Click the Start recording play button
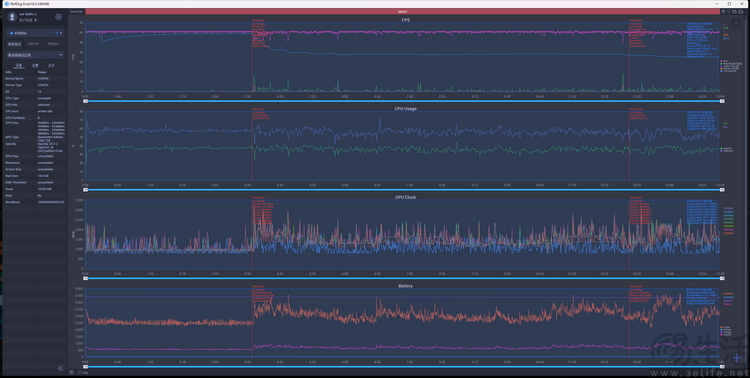 (x=737, y=22)
